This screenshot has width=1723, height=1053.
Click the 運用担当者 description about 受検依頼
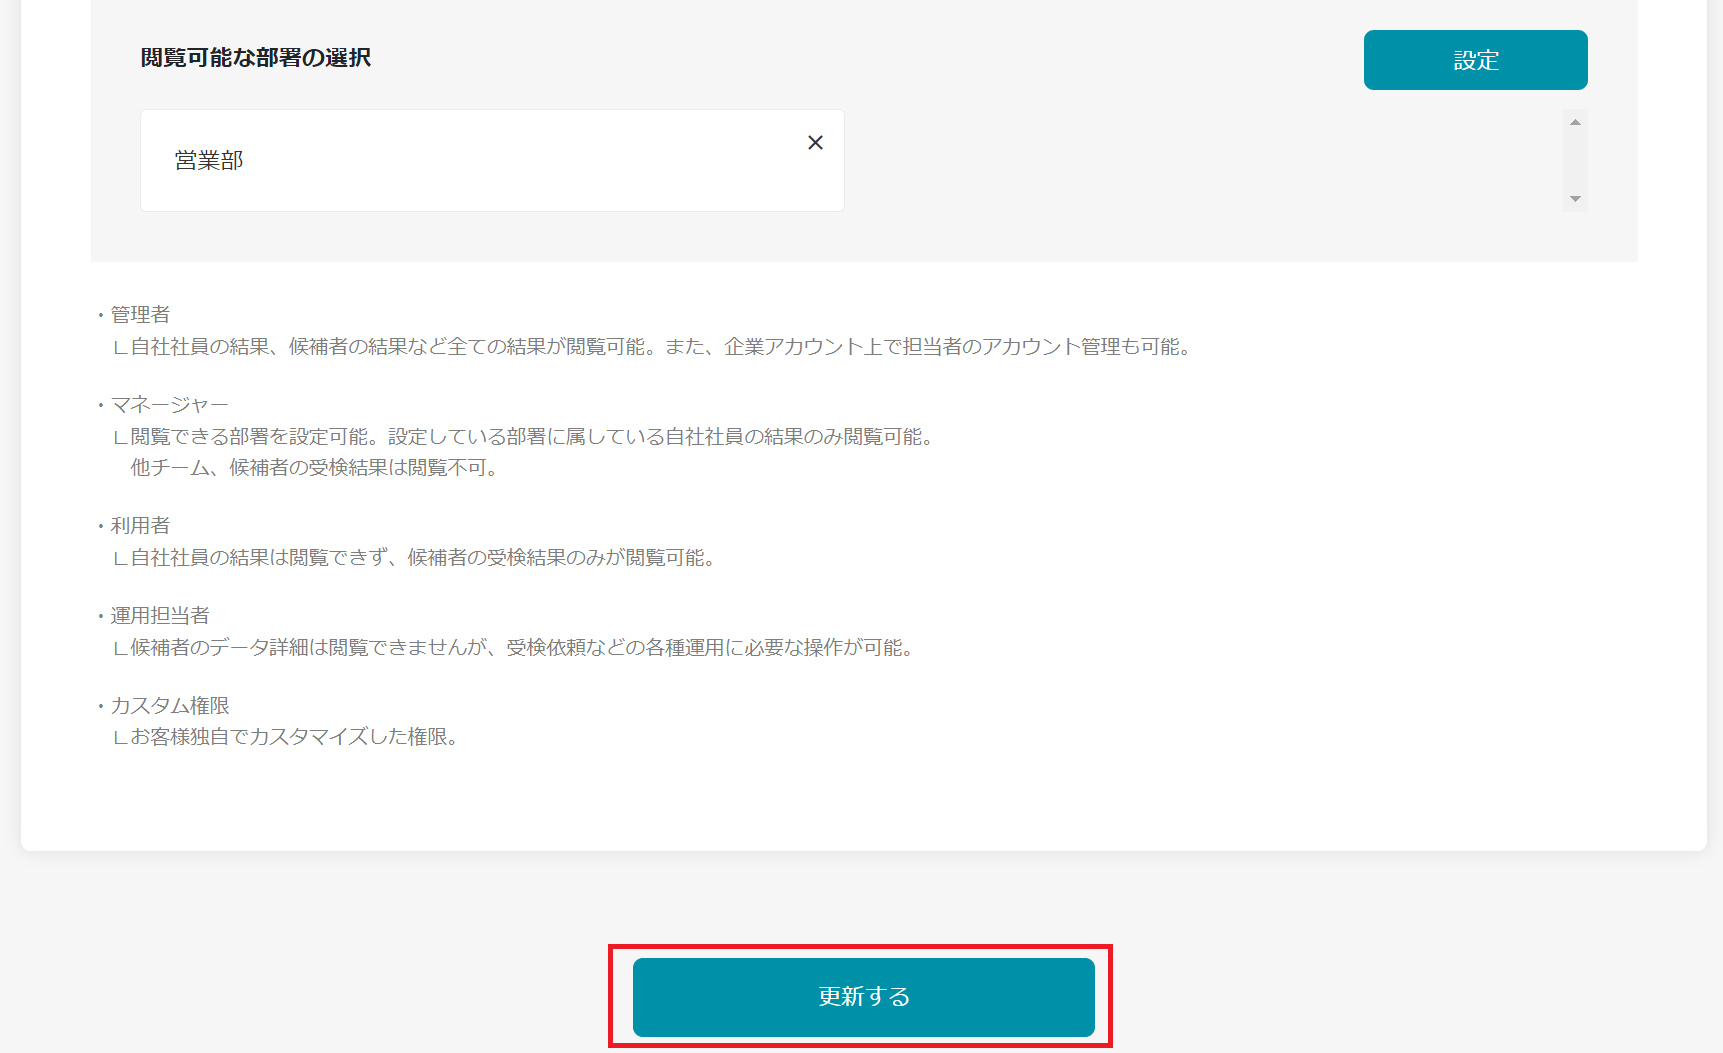(520, 648)
